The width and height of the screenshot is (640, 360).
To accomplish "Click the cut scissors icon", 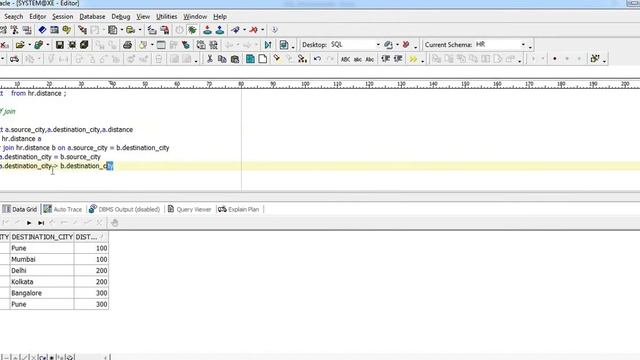I will click(210, 59).
